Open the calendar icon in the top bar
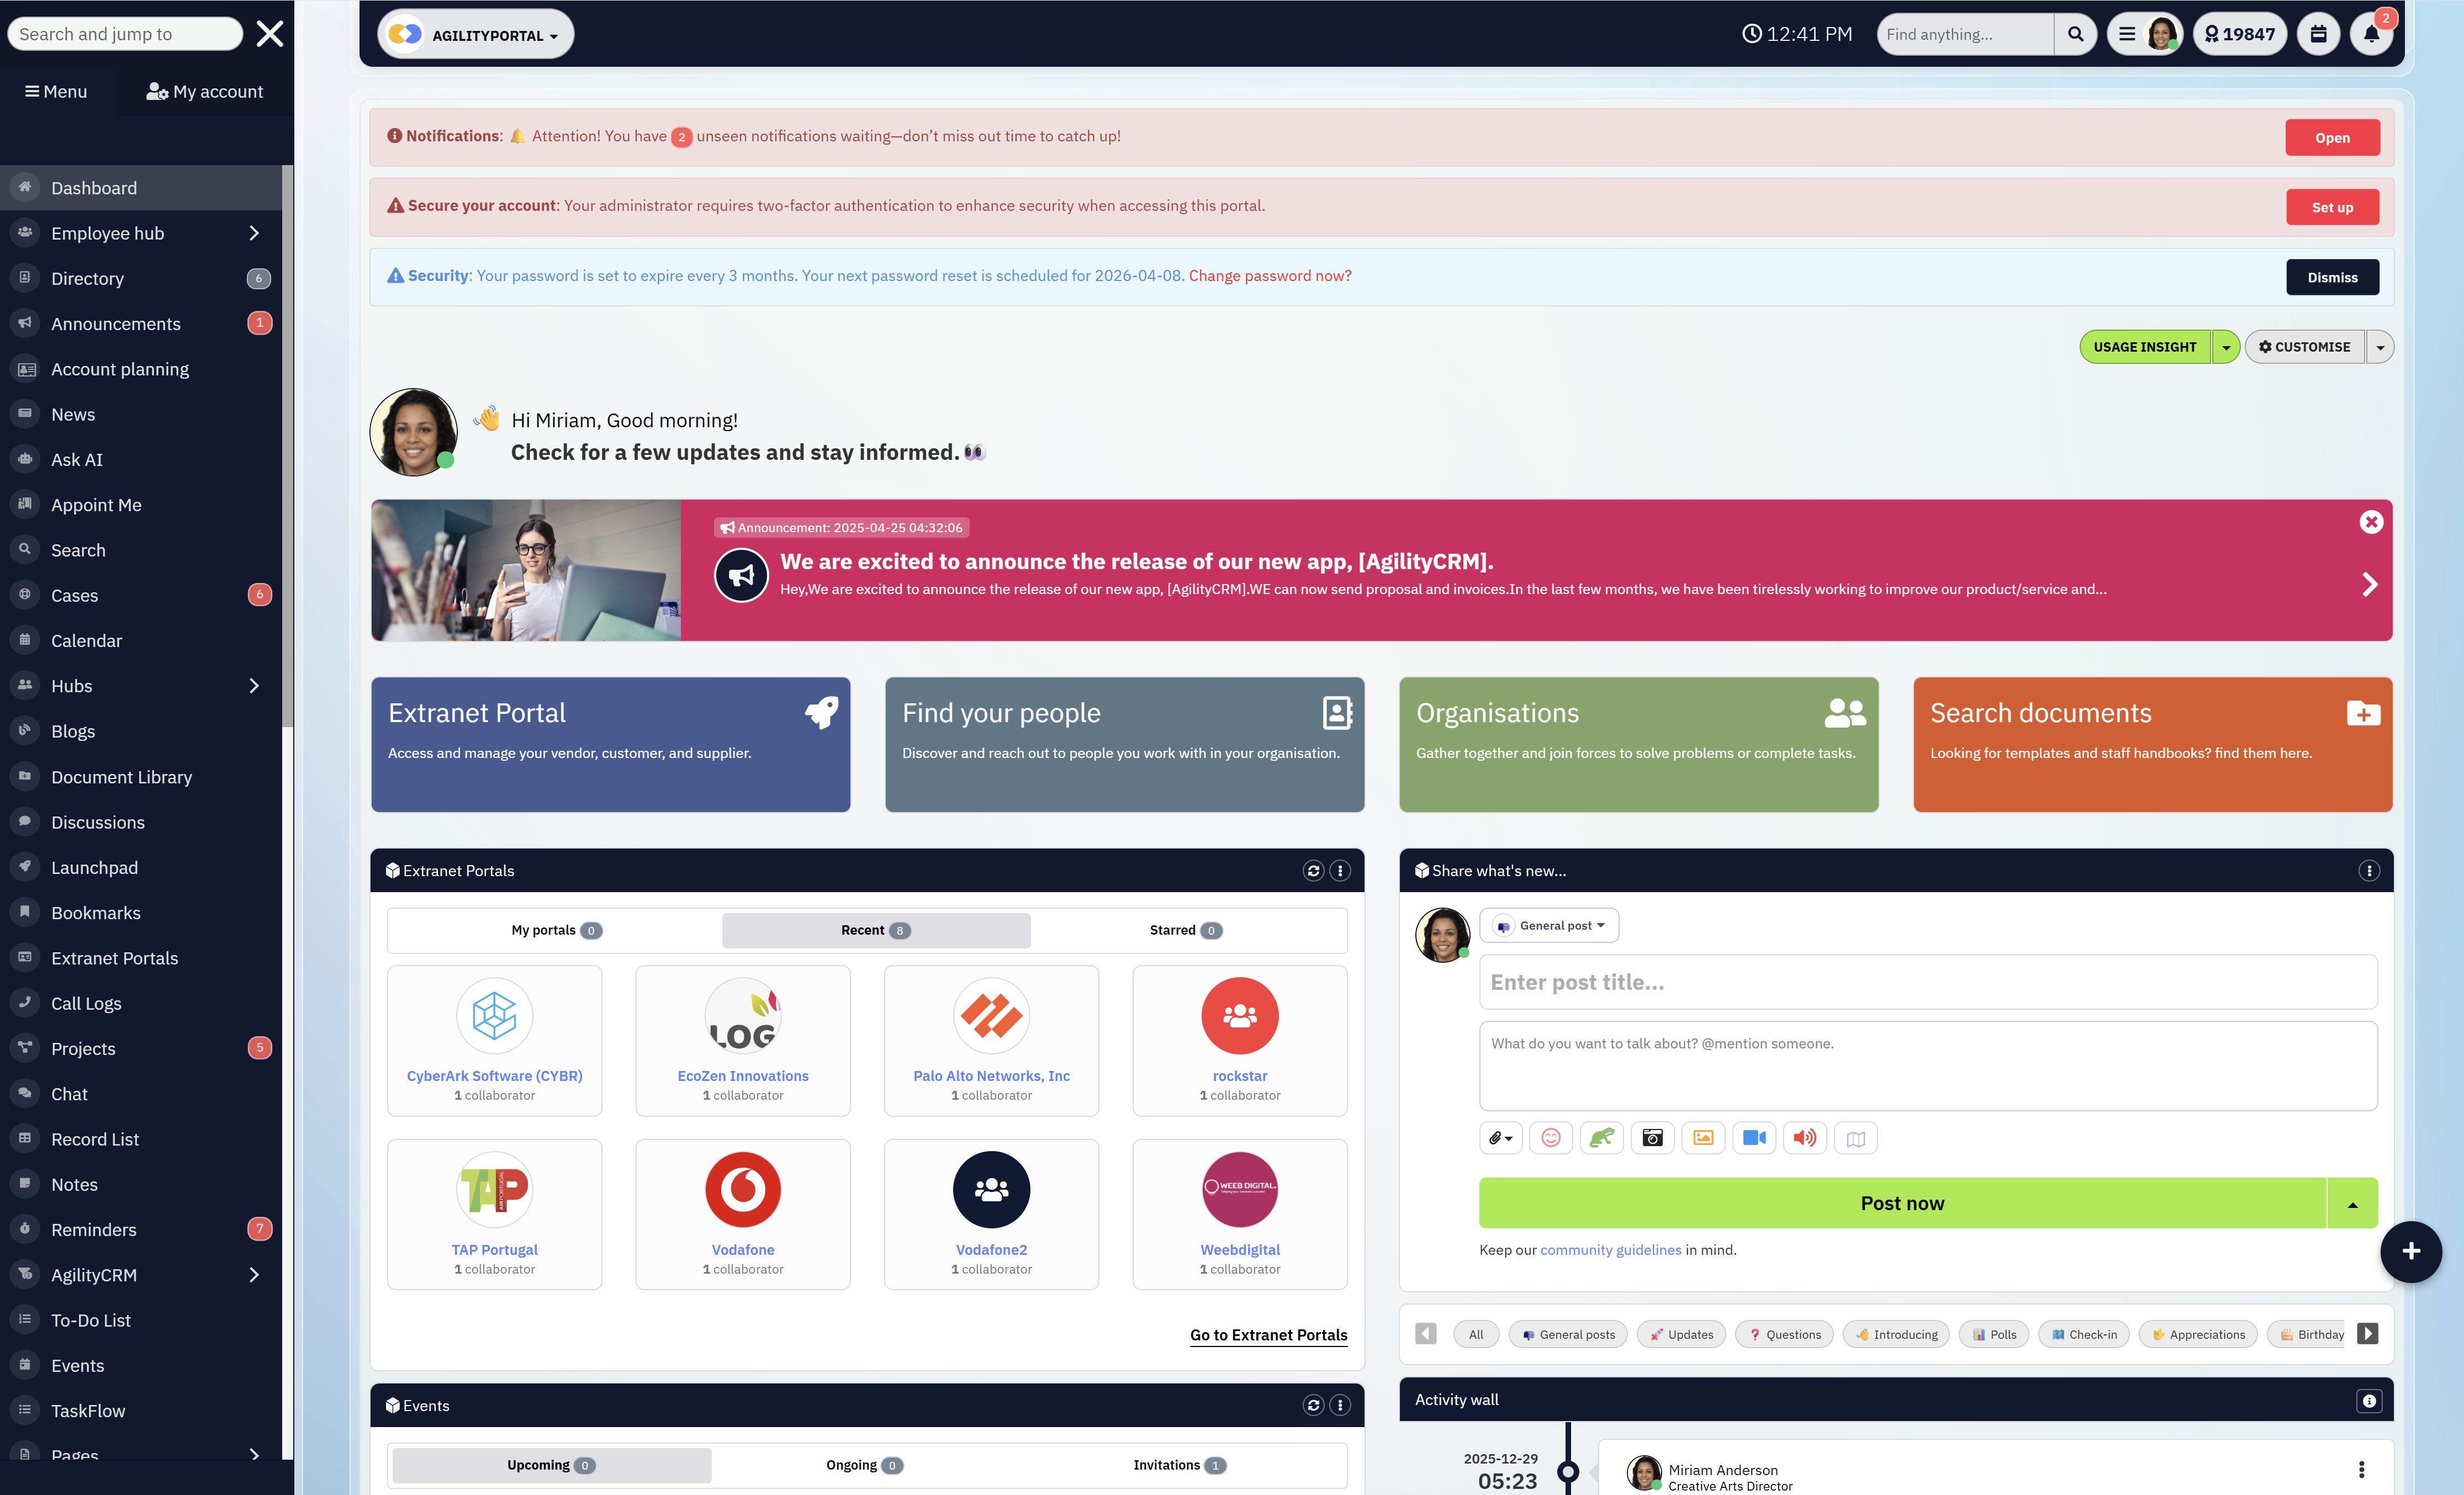The height and width of the screenshot is (1495, 2464). tap(2318, 33)
